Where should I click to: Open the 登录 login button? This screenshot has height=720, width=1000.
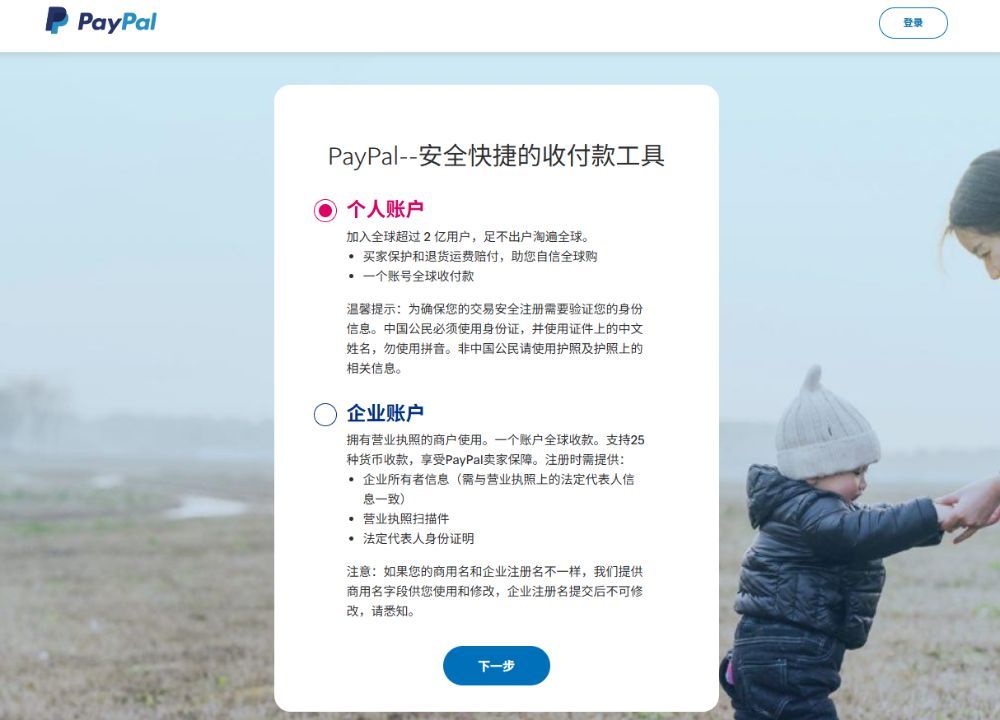tap(913, 23)
